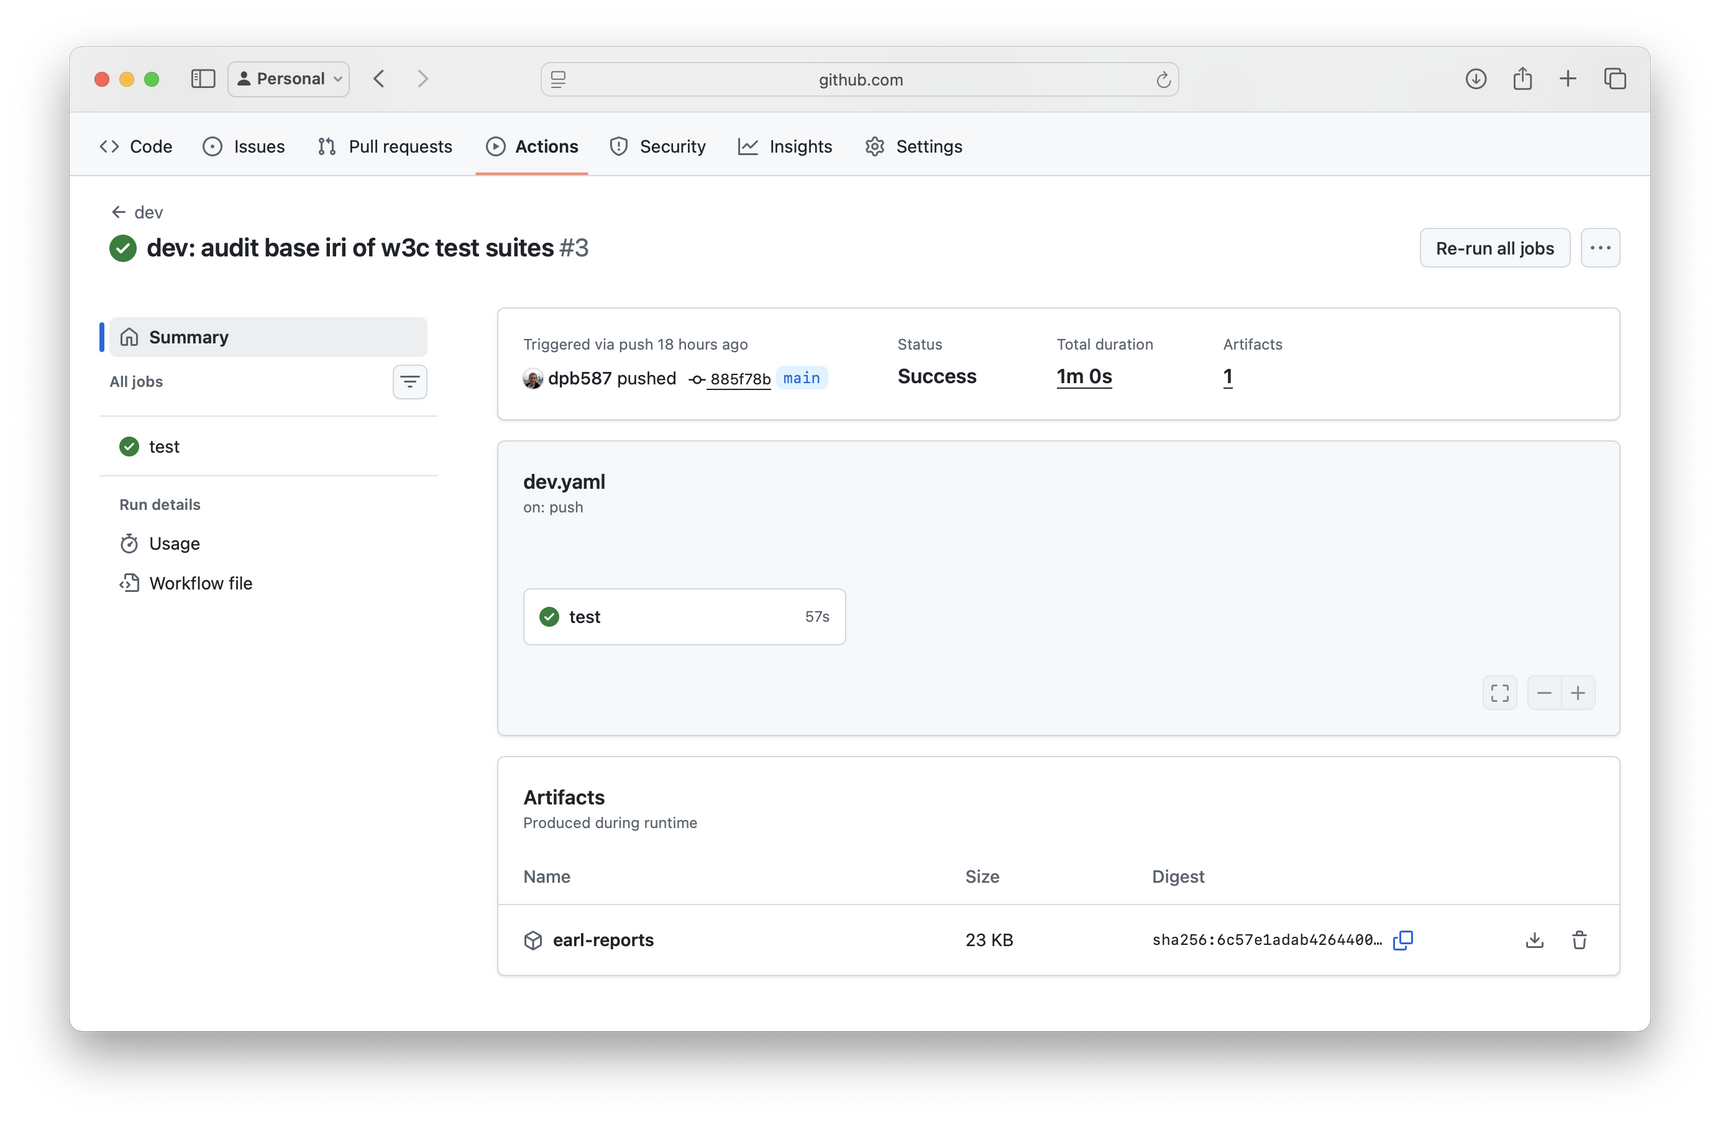Click the Usage stopwatch icon
This screenshot has height=1123, width=1720.
click(x=130, y=543)
